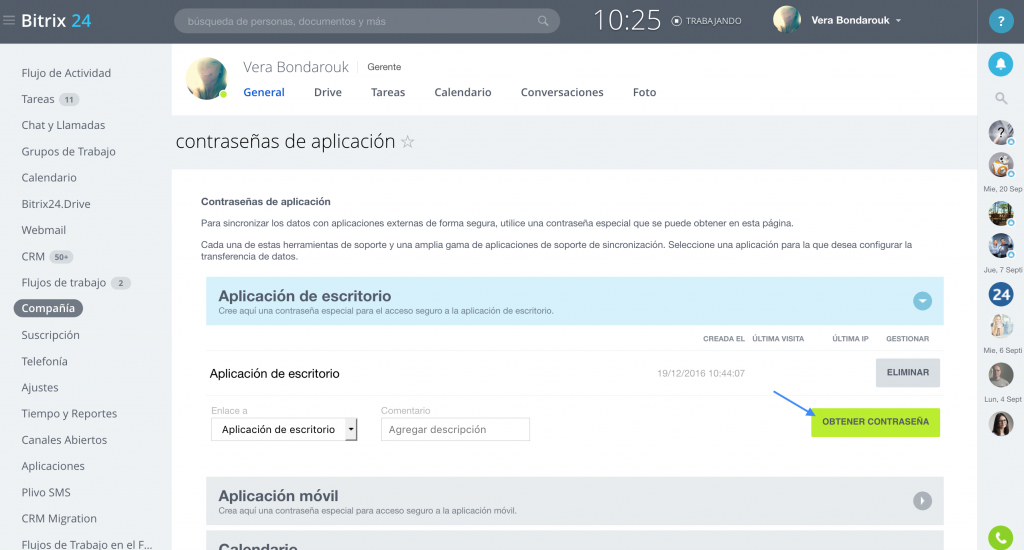Click the OBTENER CONTRASEÑA button

875,422
